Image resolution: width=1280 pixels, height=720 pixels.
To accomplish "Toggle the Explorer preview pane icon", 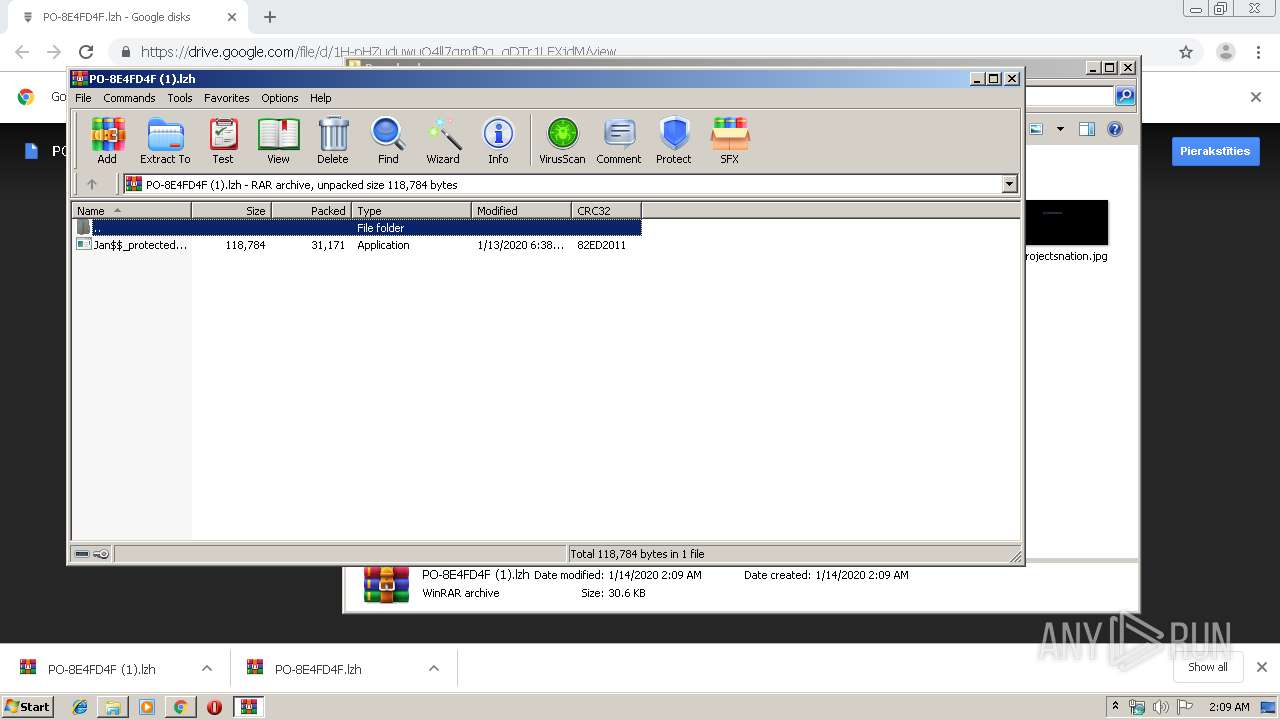I will (x=1087, y=129).
